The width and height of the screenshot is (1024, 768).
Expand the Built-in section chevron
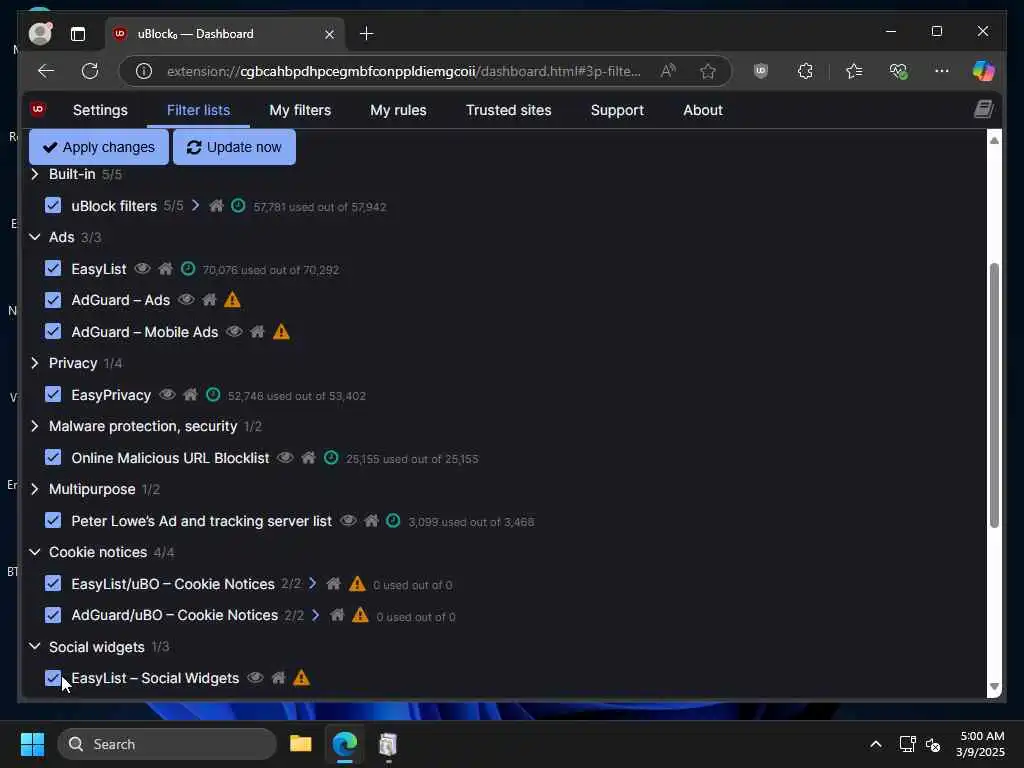click(35, 174)
